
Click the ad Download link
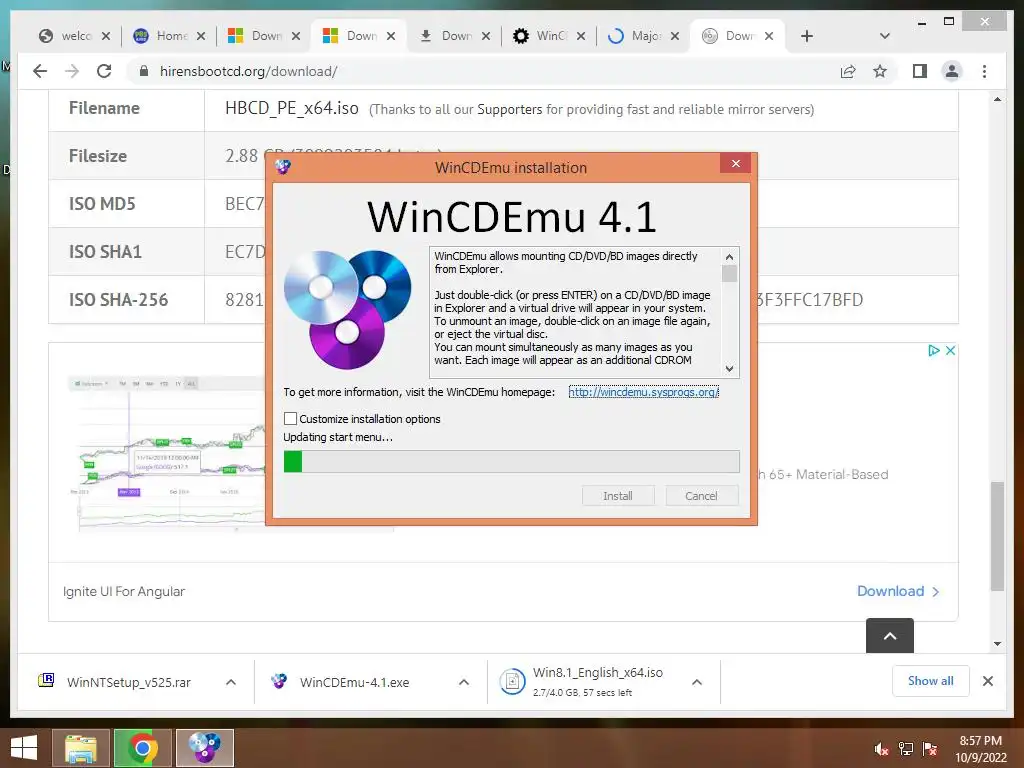pos(898,591)
